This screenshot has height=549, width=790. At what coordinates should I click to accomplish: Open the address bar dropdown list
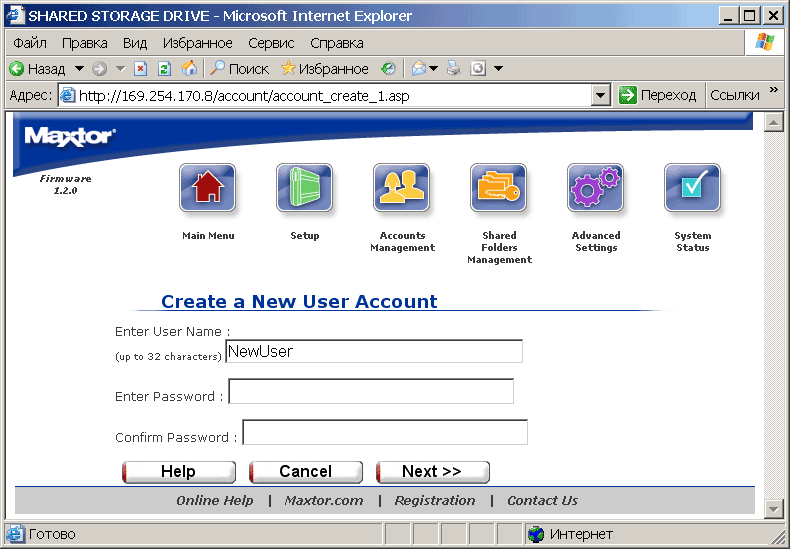coord(601,95)
